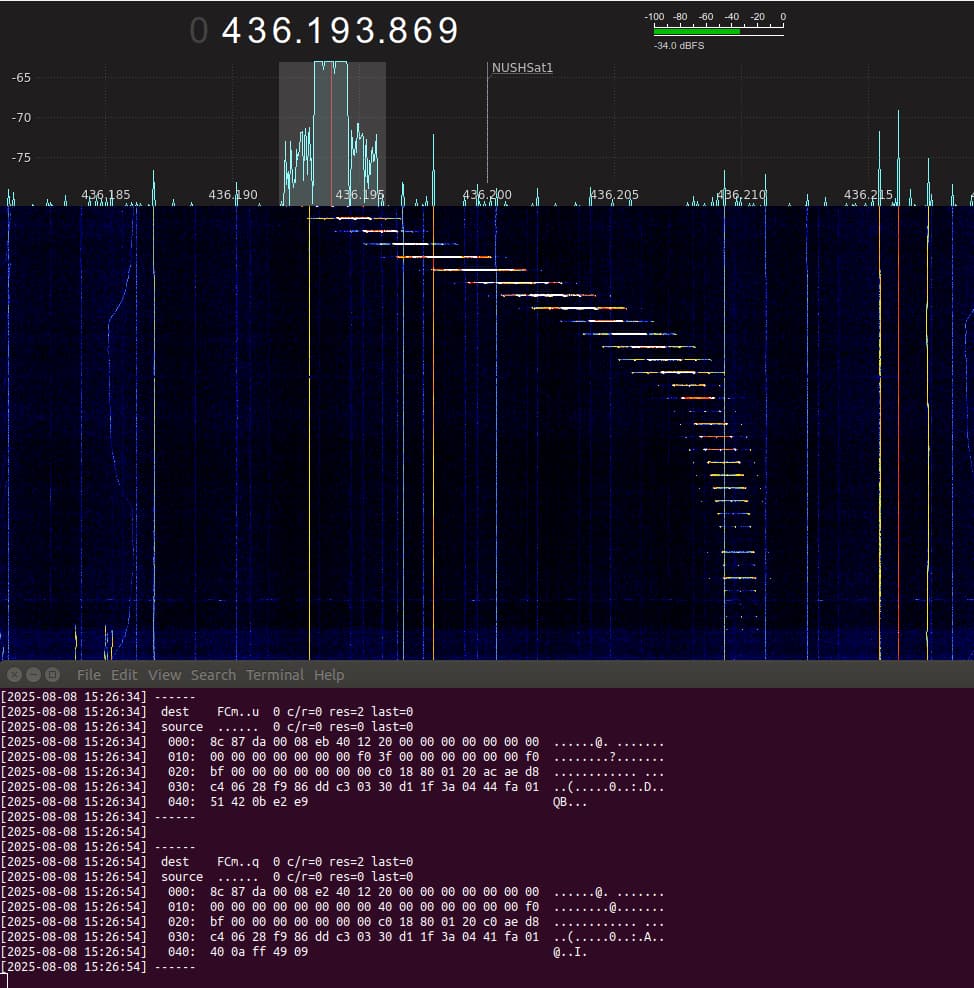Open the Help menu in terminal
Image resolution: width=974 pixels, height=988 pixels.
click(x=329, y=675)
